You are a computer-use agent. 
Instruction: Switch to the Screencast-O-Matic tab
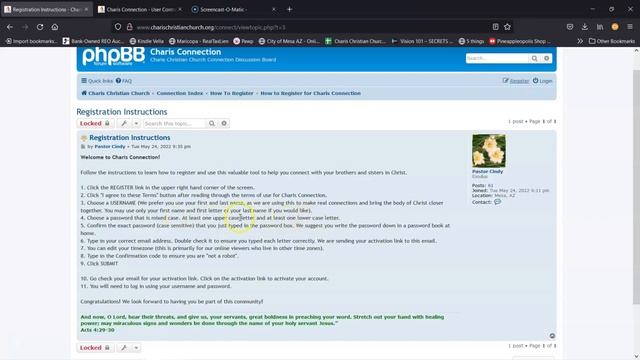coord(235,9)
